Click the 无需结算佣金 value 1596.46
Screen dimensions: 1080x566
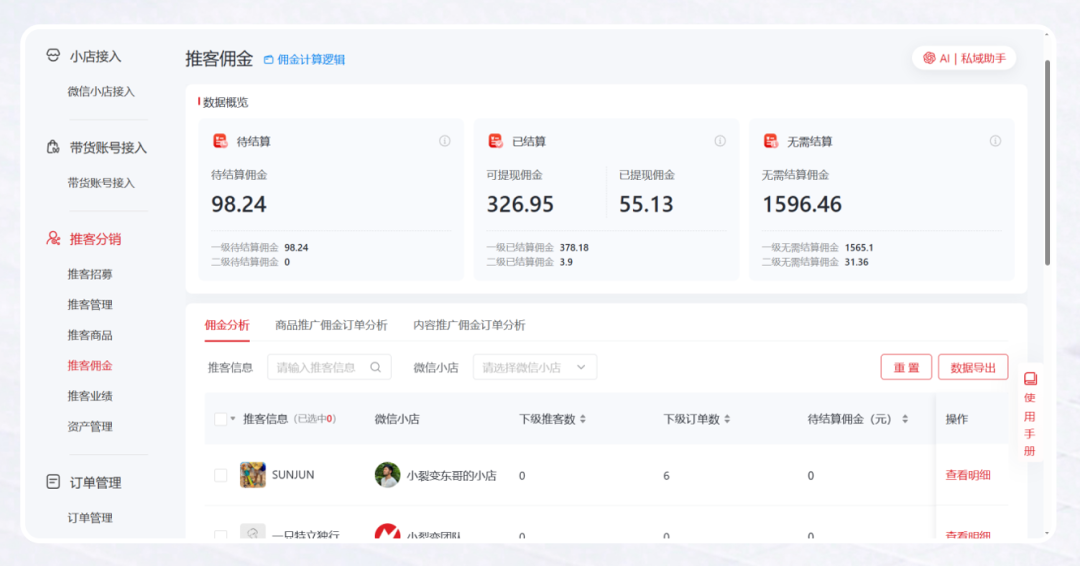tap(802, 205)
